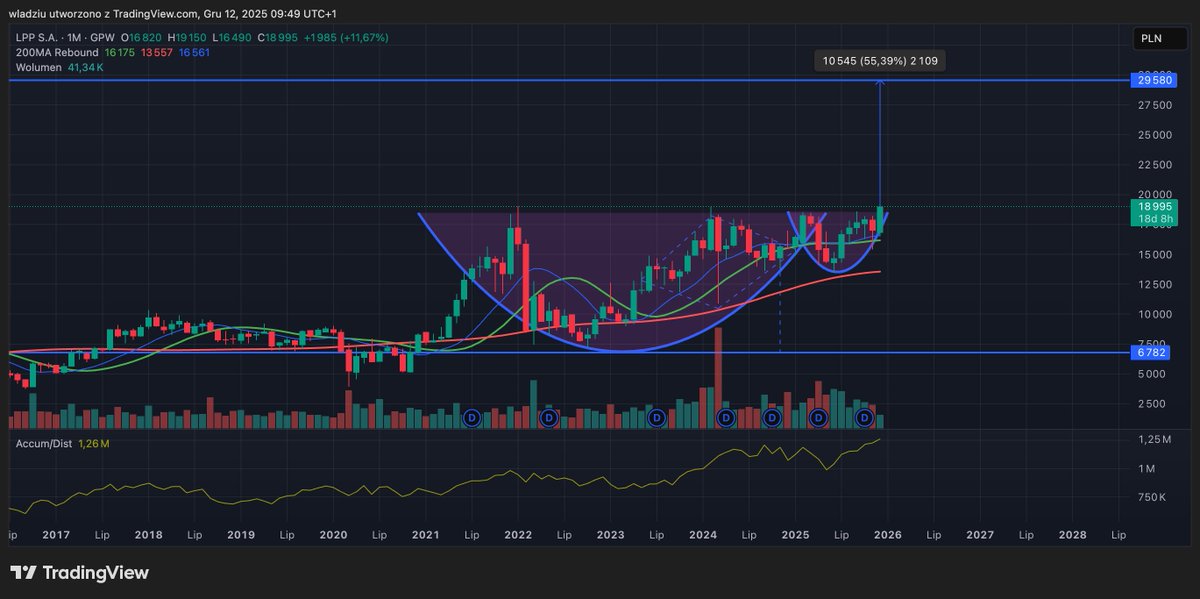Click the dividend D marker below the 2022 bars
Screen dimensions: 1200x599
tap(547, 417)
